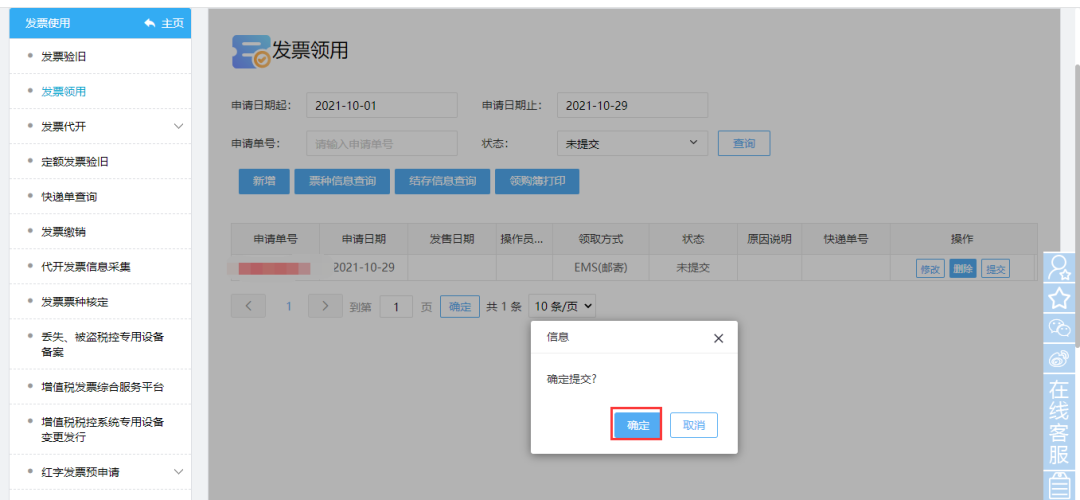Click the 操作员 column header
The image size is (1080, 500).
[x=524, y=239]
